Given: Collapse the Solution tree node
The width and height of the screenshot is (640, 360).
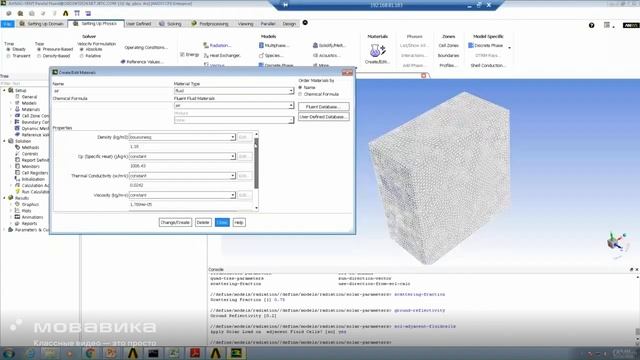Looking at the screenshot, I should click(x=4, y=141).
